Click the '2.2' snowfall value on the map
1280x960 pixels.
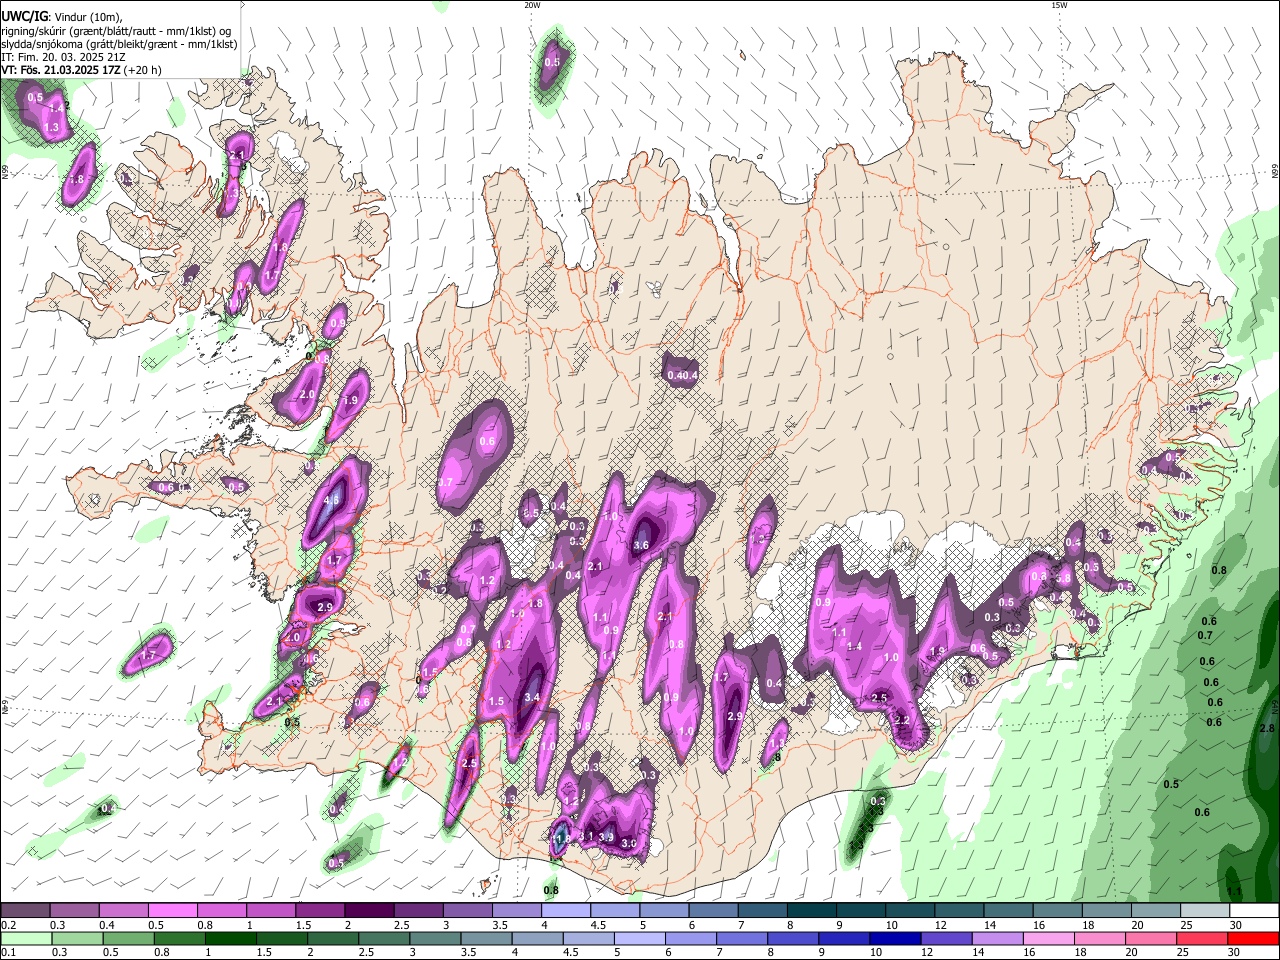point(901,720)
